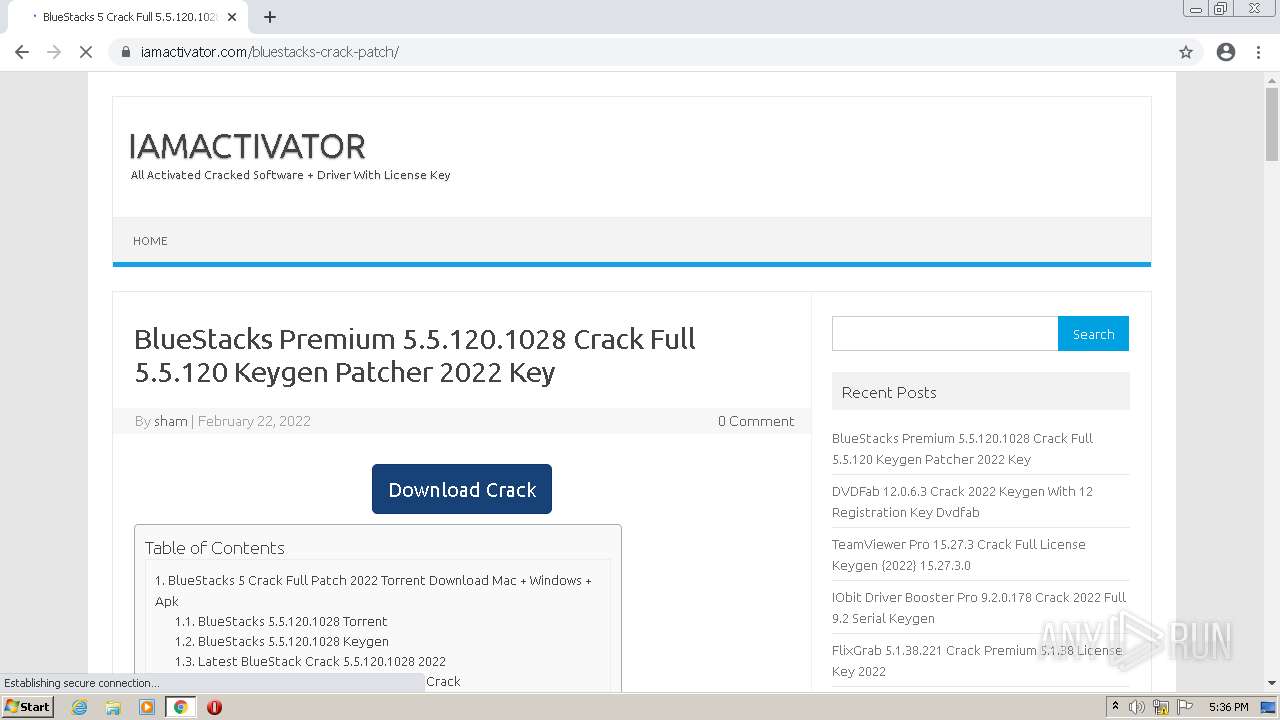Close the BlueStacks 5 Crack tab
This screenshot has width=1280, height=720.
pos(233,17)
